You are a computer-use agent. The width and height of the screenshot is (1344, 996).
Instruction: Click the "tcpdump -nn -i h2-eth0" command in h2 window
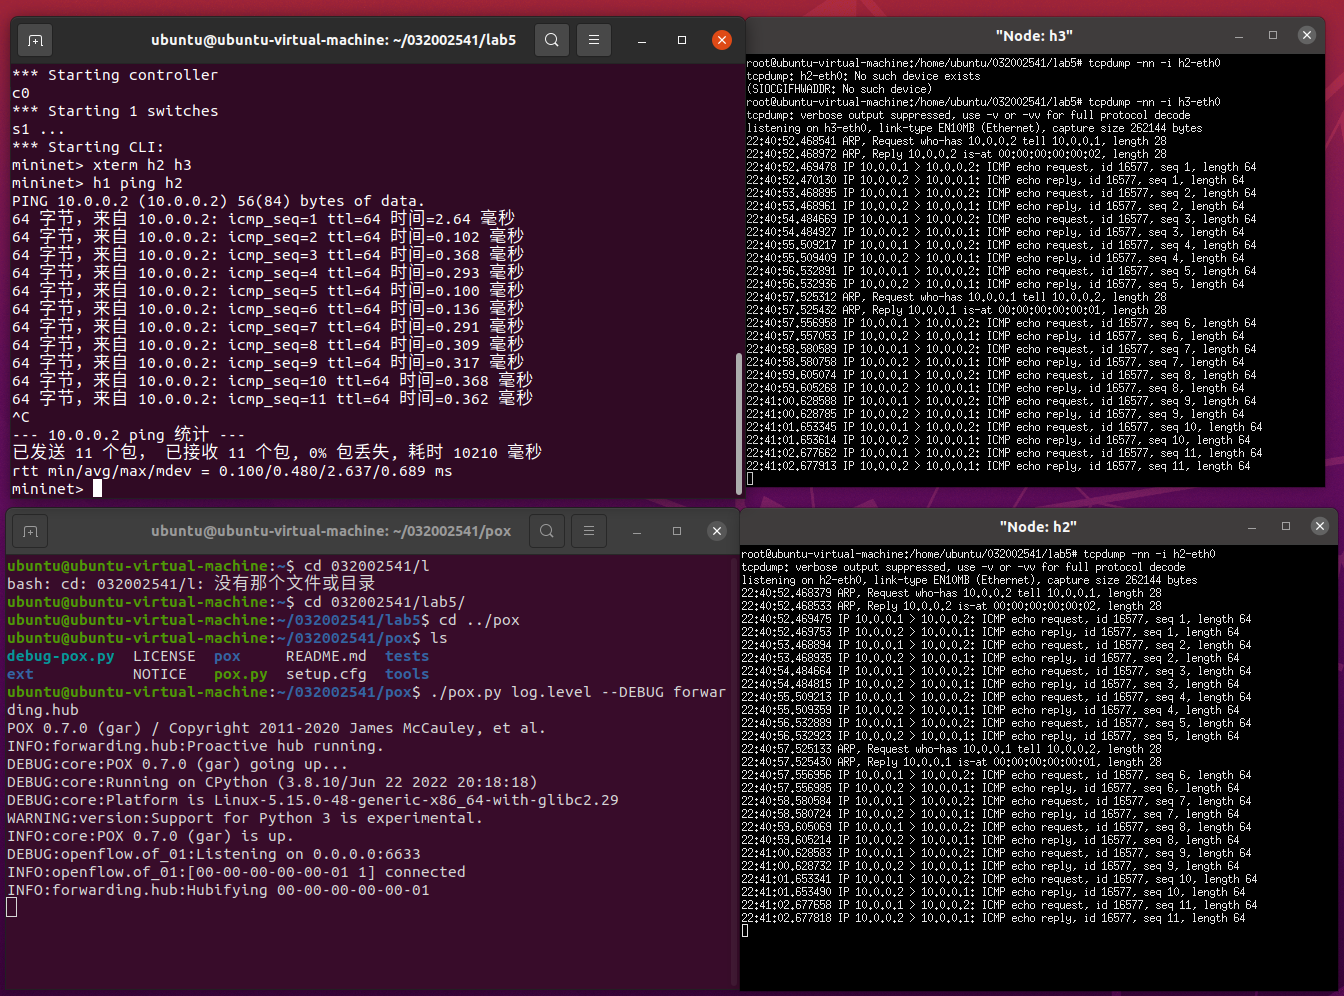(x=978, y=554)
